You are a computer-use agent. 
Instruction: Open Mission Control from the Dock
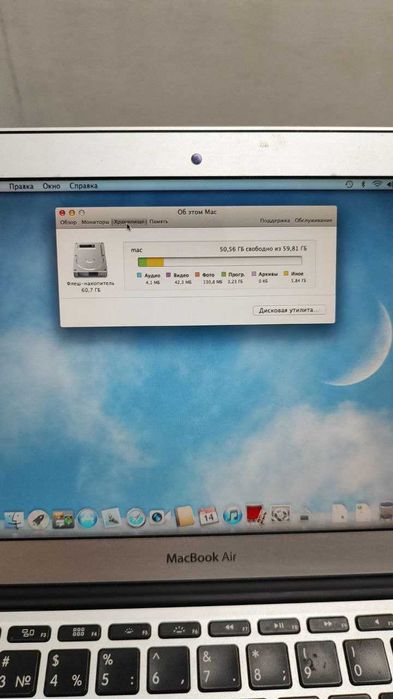[x=63, y=519]
